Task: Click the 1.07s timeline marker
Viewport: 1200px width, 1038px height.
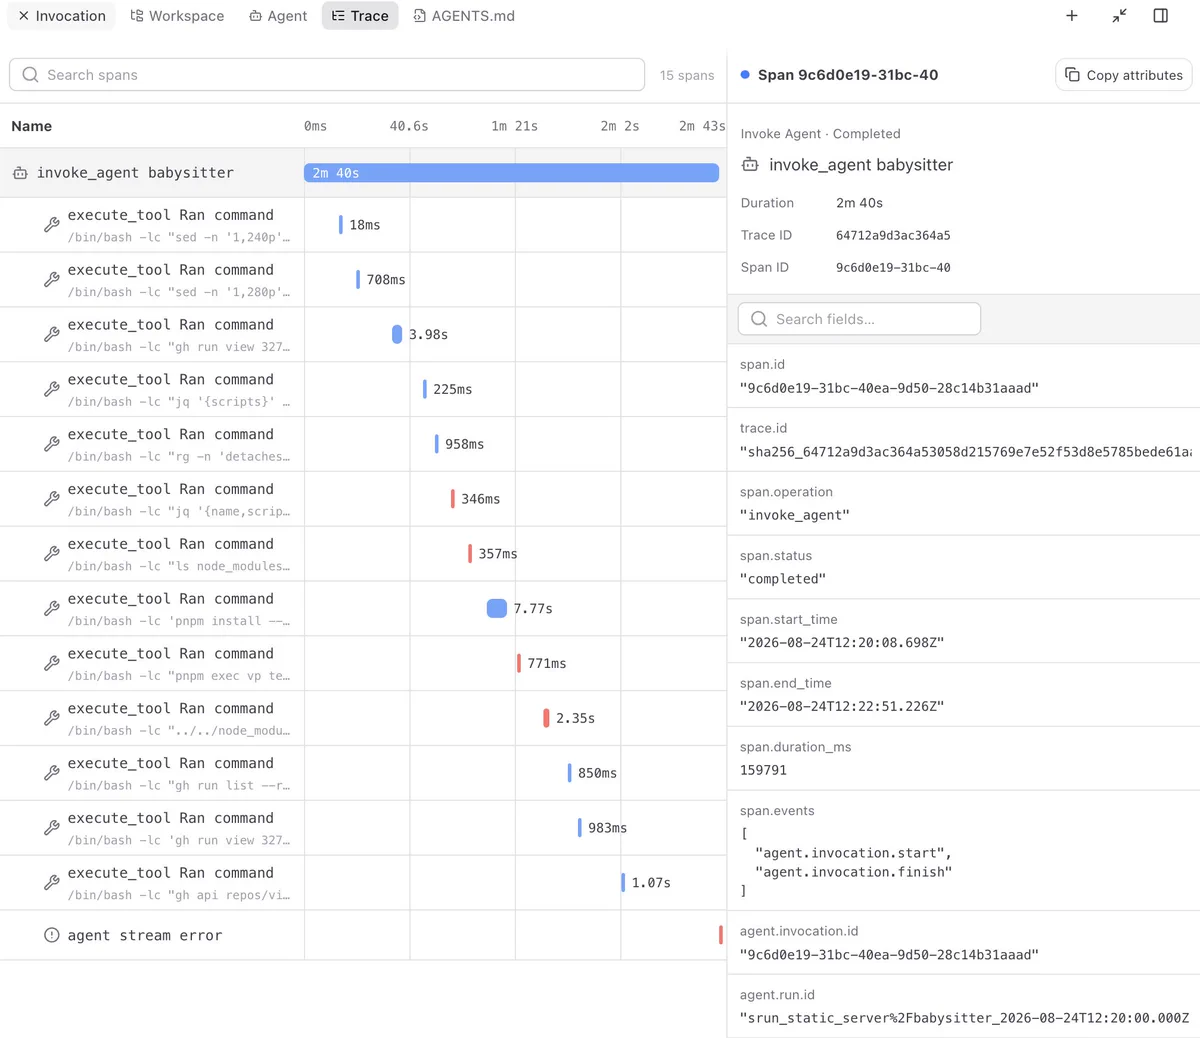Action: 623,882
